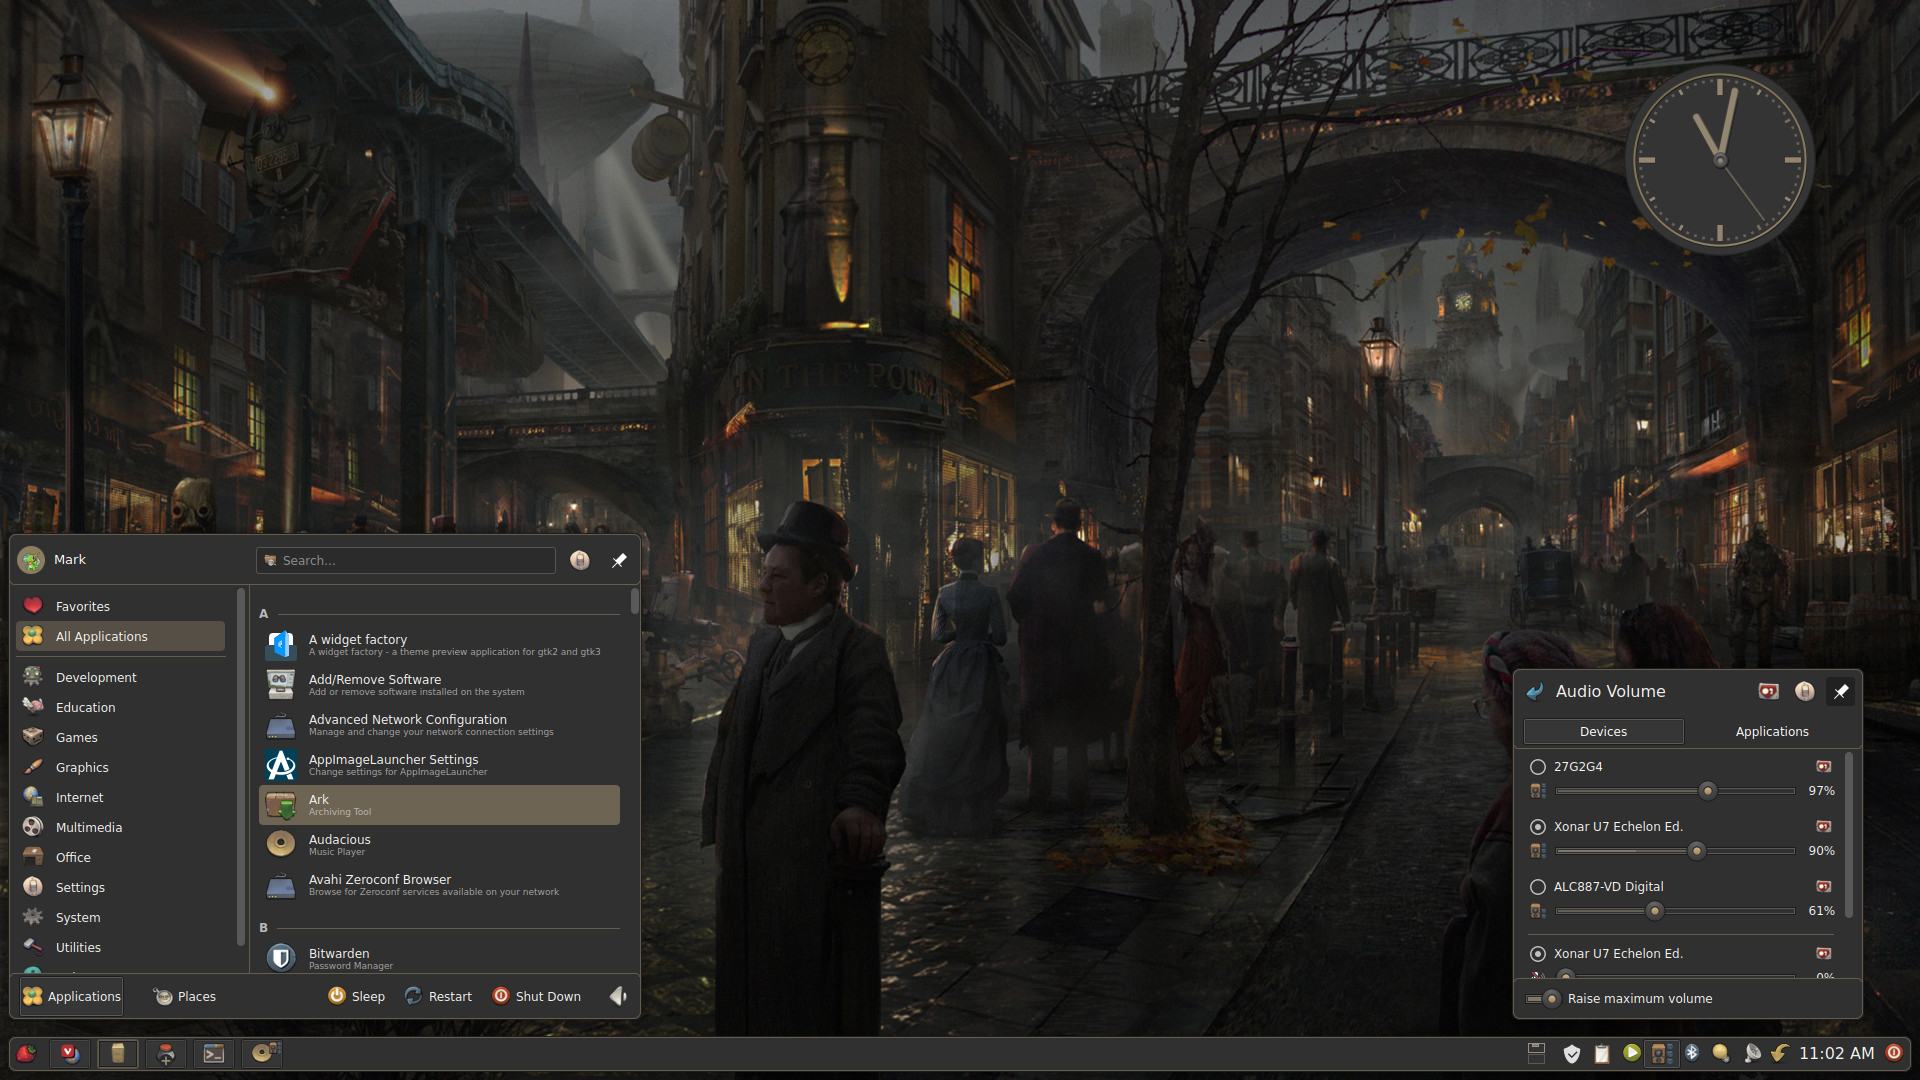Open Add/Remove Software
This screenshot has width=1920, height=1080.
(x=439, y=685)
